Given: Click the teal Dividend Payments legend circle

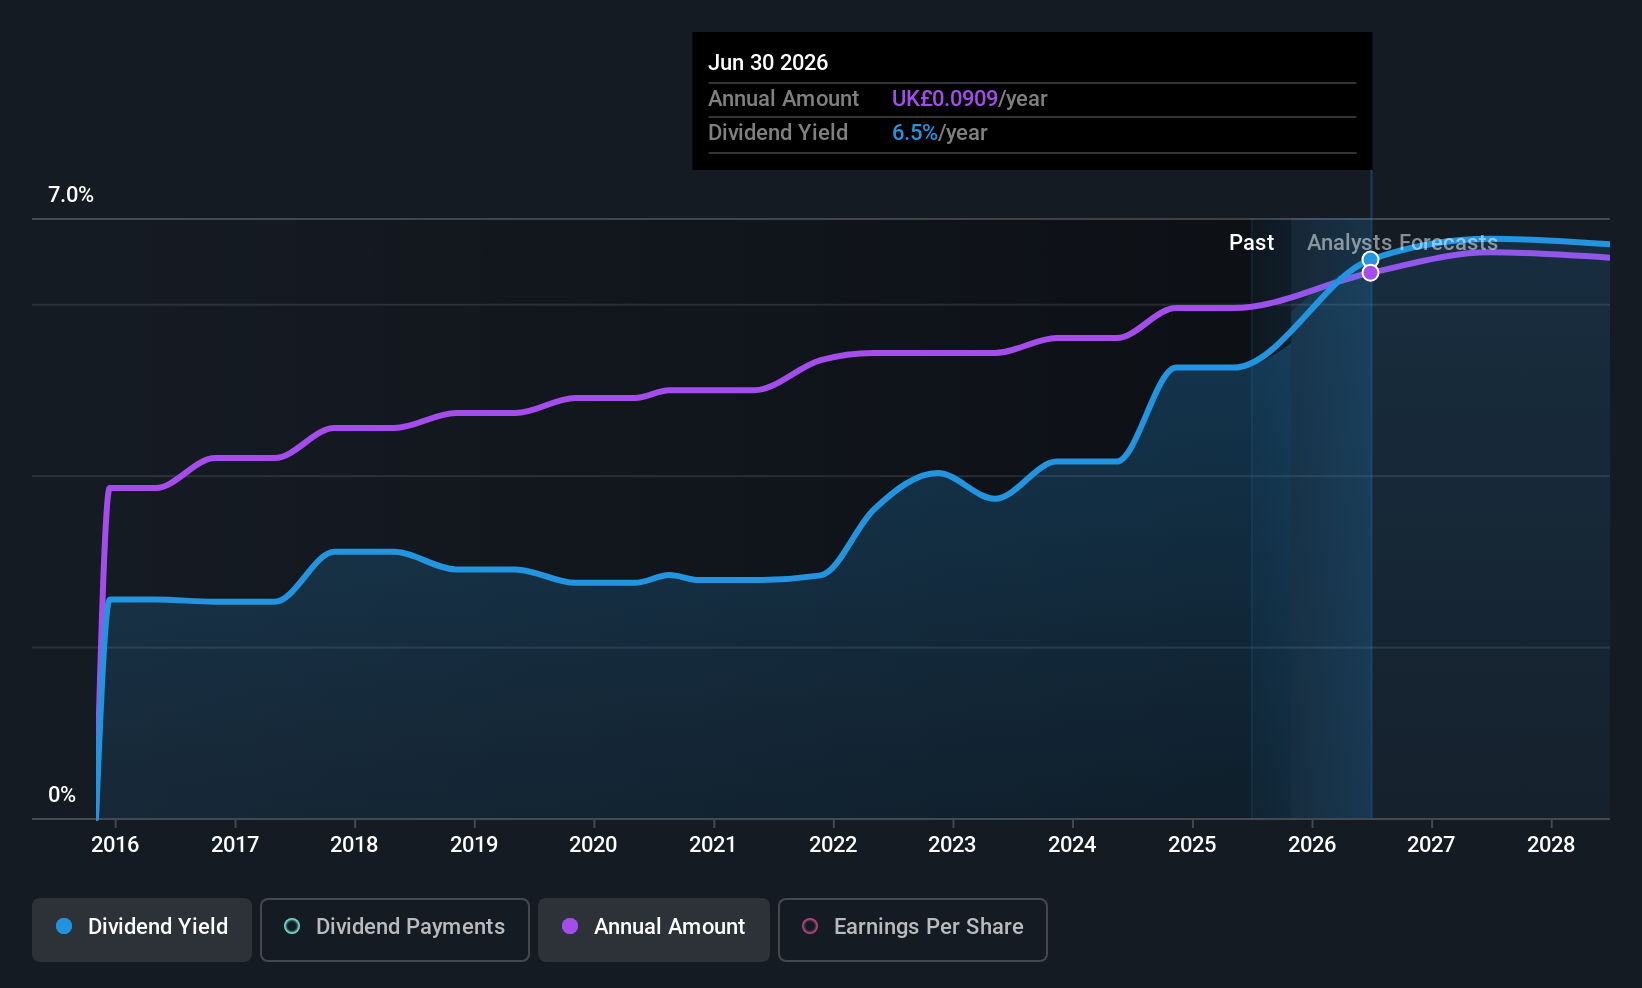Looking at the screenshot, I should (292, 927).
